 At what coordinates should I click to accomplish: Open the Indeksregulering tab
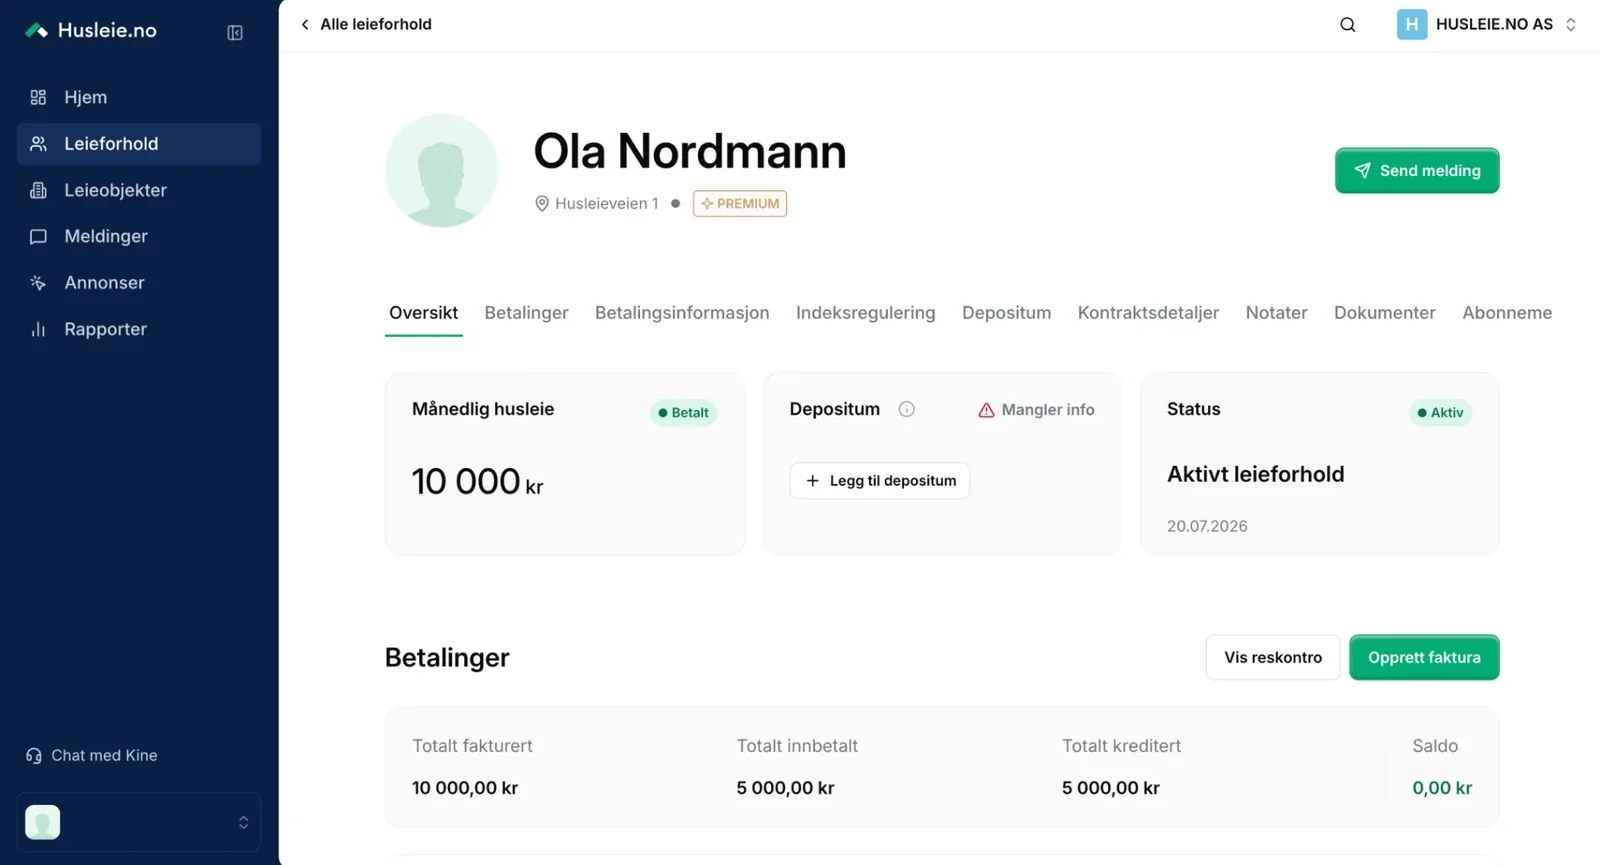pos(866,313)
